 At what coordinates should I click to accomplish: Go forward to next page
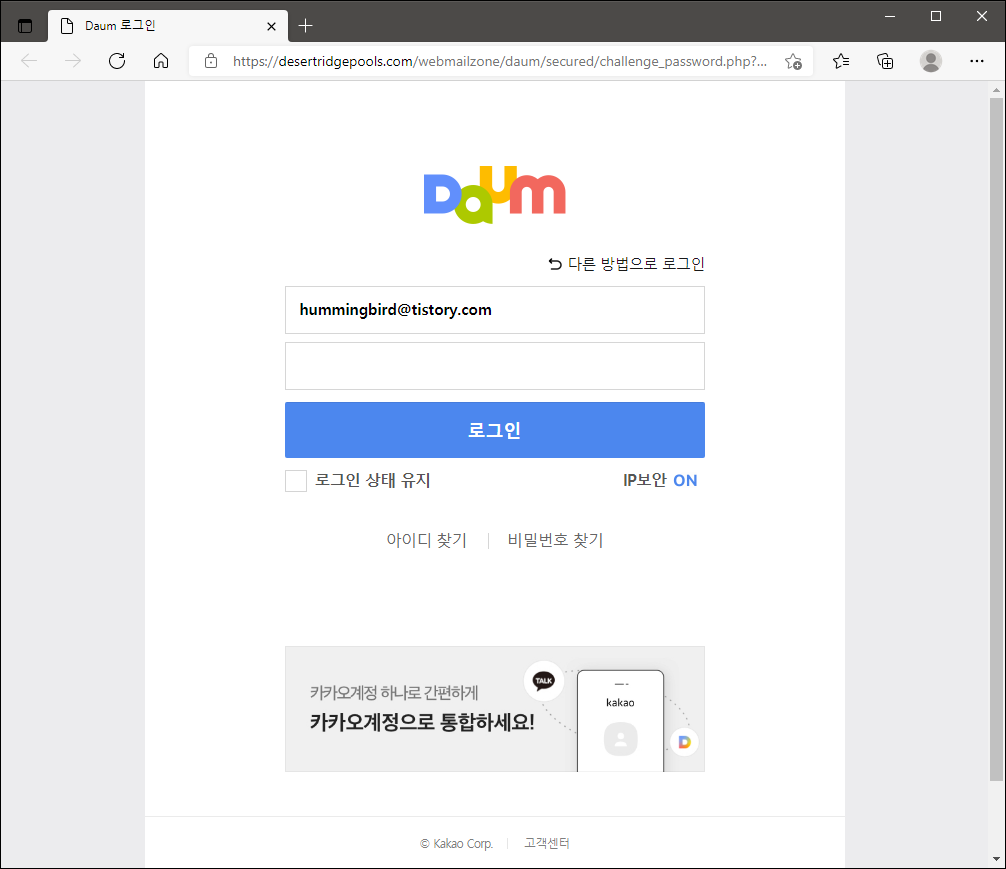pyautogui.click(x=73, y=61)
